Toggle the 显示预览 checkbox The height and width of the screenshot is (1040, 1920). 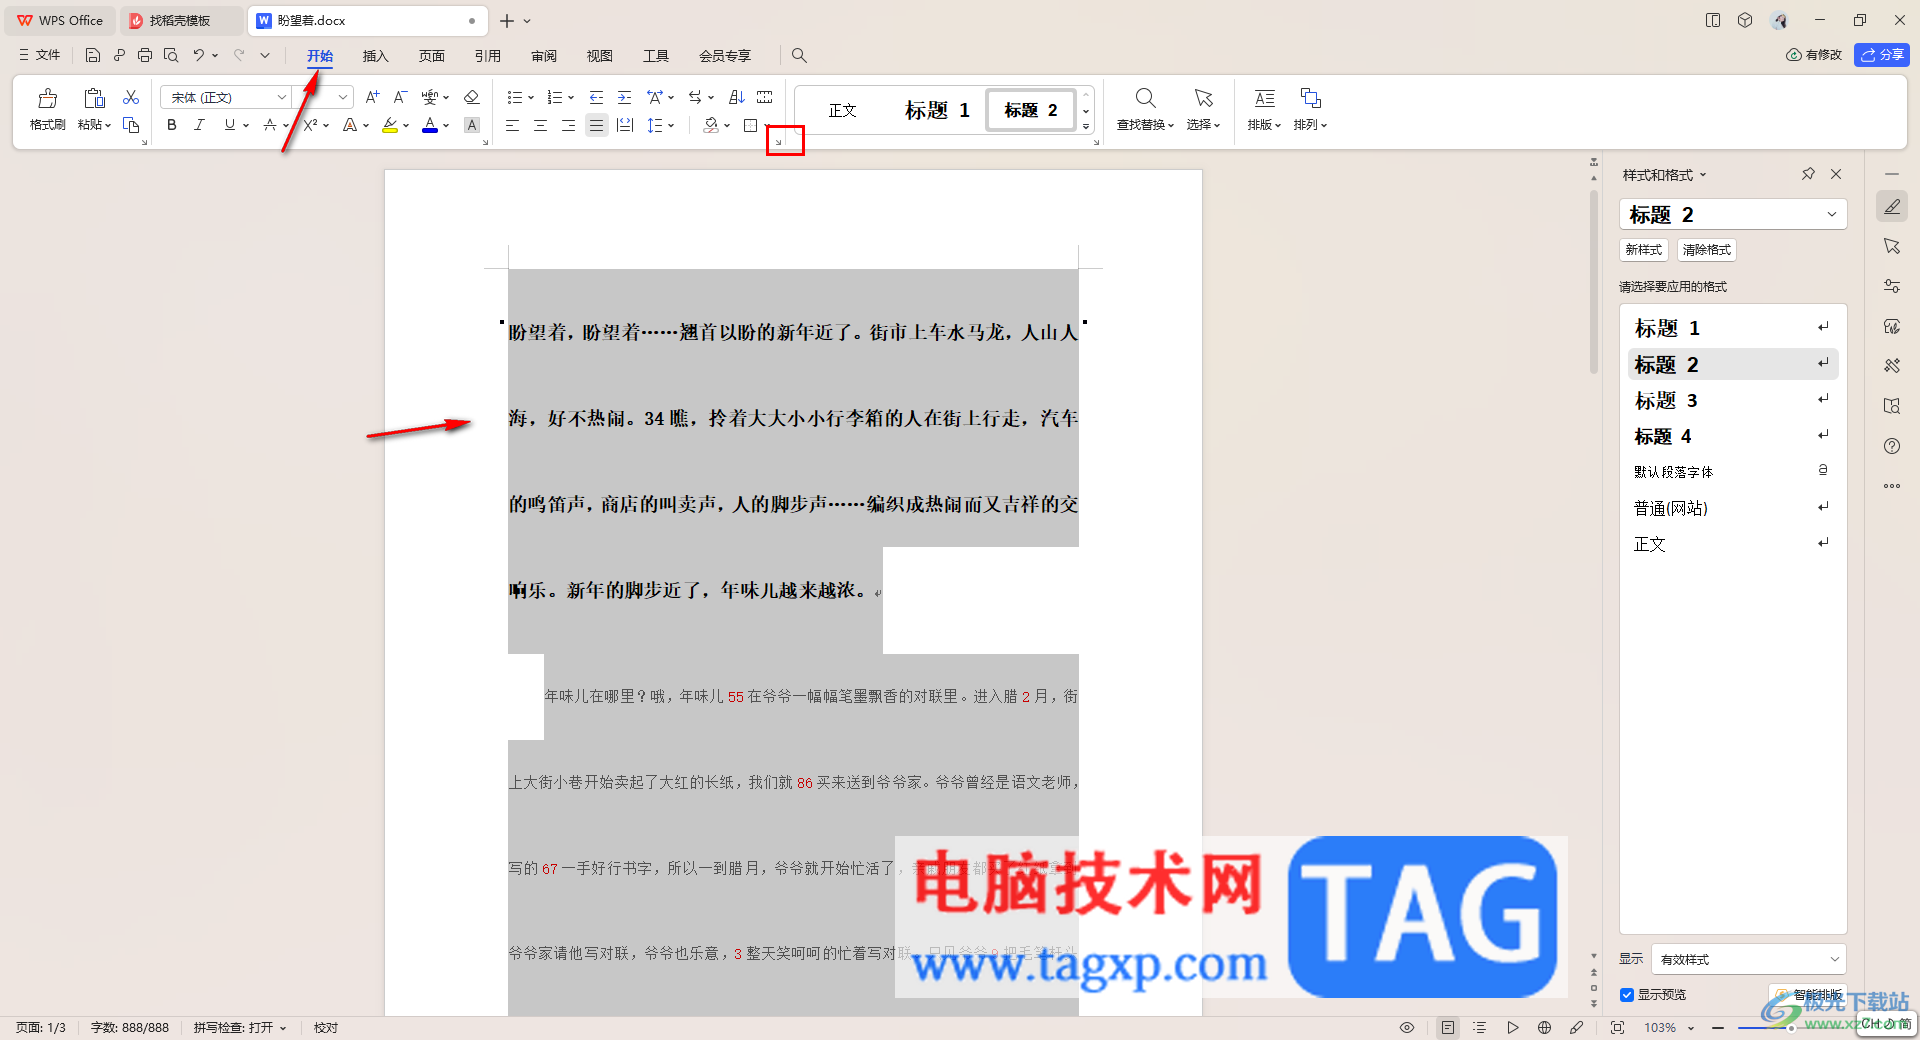pyautogui.click(x=1627, y=995)
